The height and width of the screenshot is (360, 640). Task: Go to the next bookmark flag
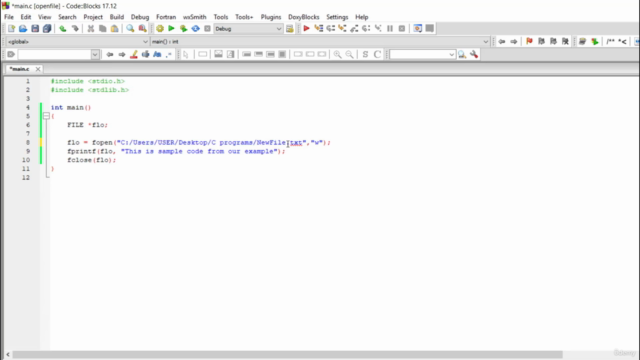coord(553,42)
